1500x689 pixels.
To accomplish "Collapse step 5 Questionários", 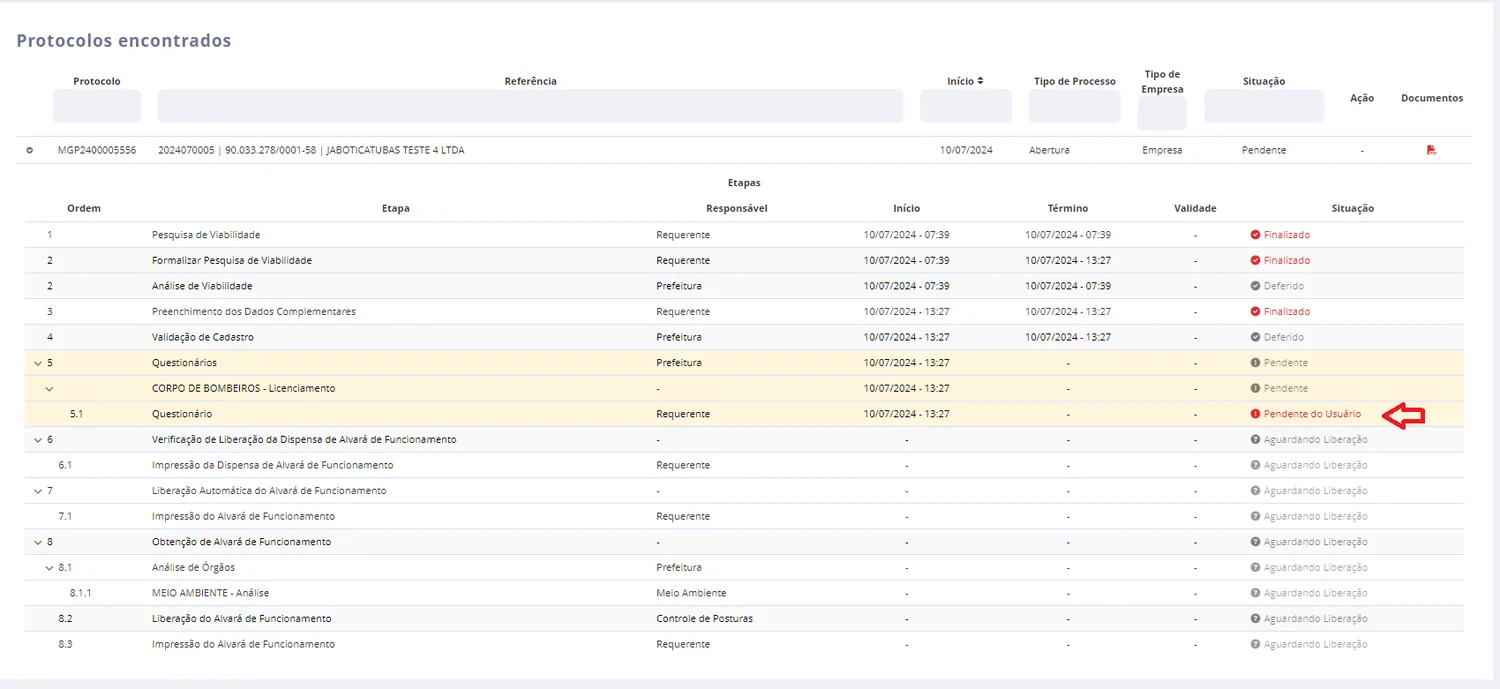I will (38, 363).
